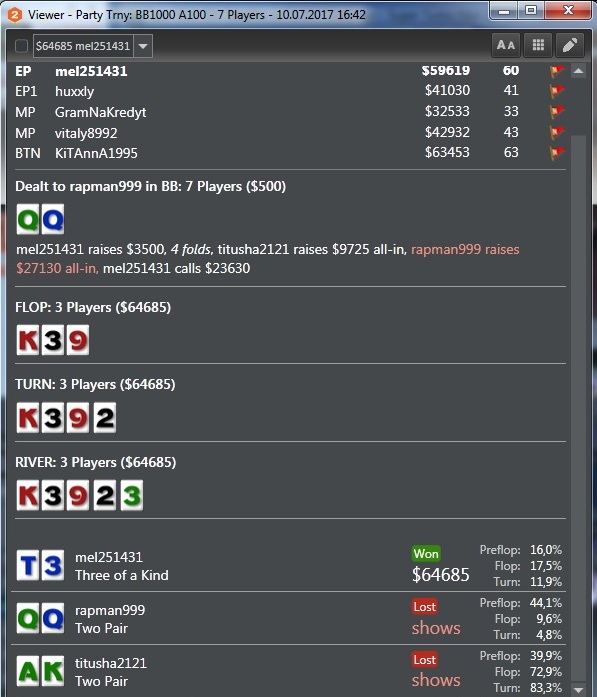Open the grid layout icon
Viewport: 597px width, 697px height.
click(538, 45)
